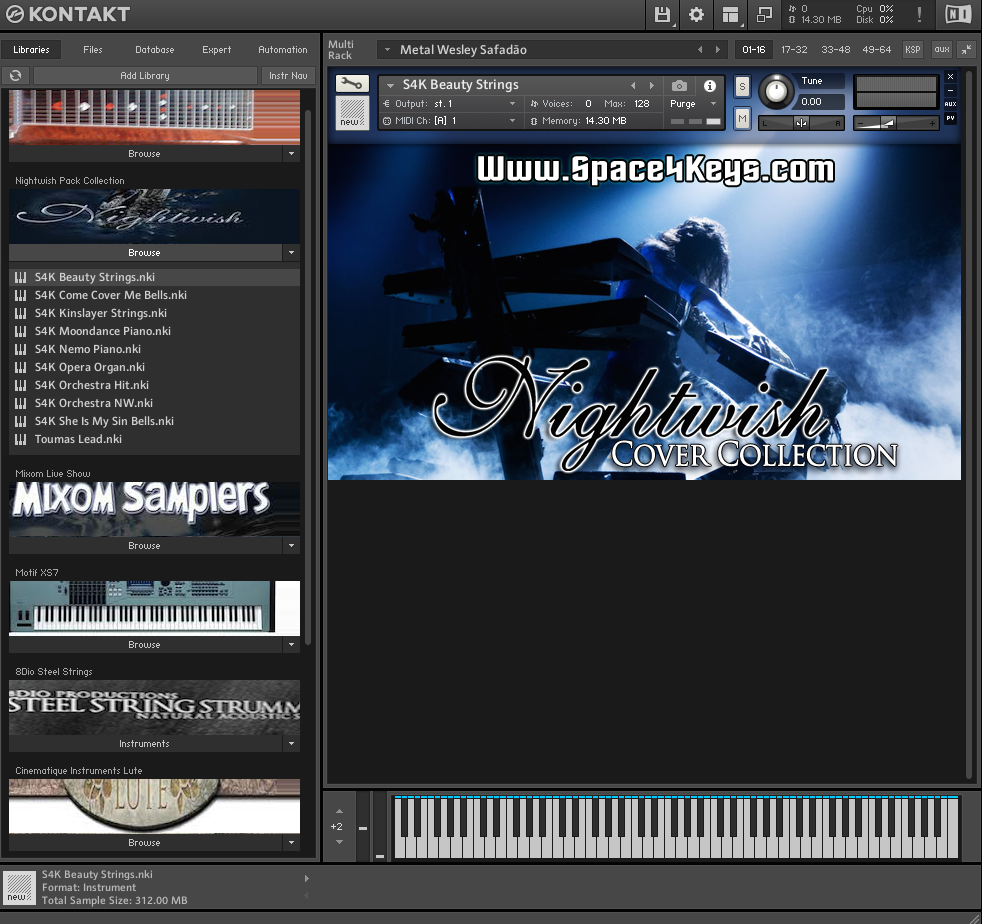Screen dimensions: 982x924
Task: Click the Add Library button
Action: [x=145, y=76]
